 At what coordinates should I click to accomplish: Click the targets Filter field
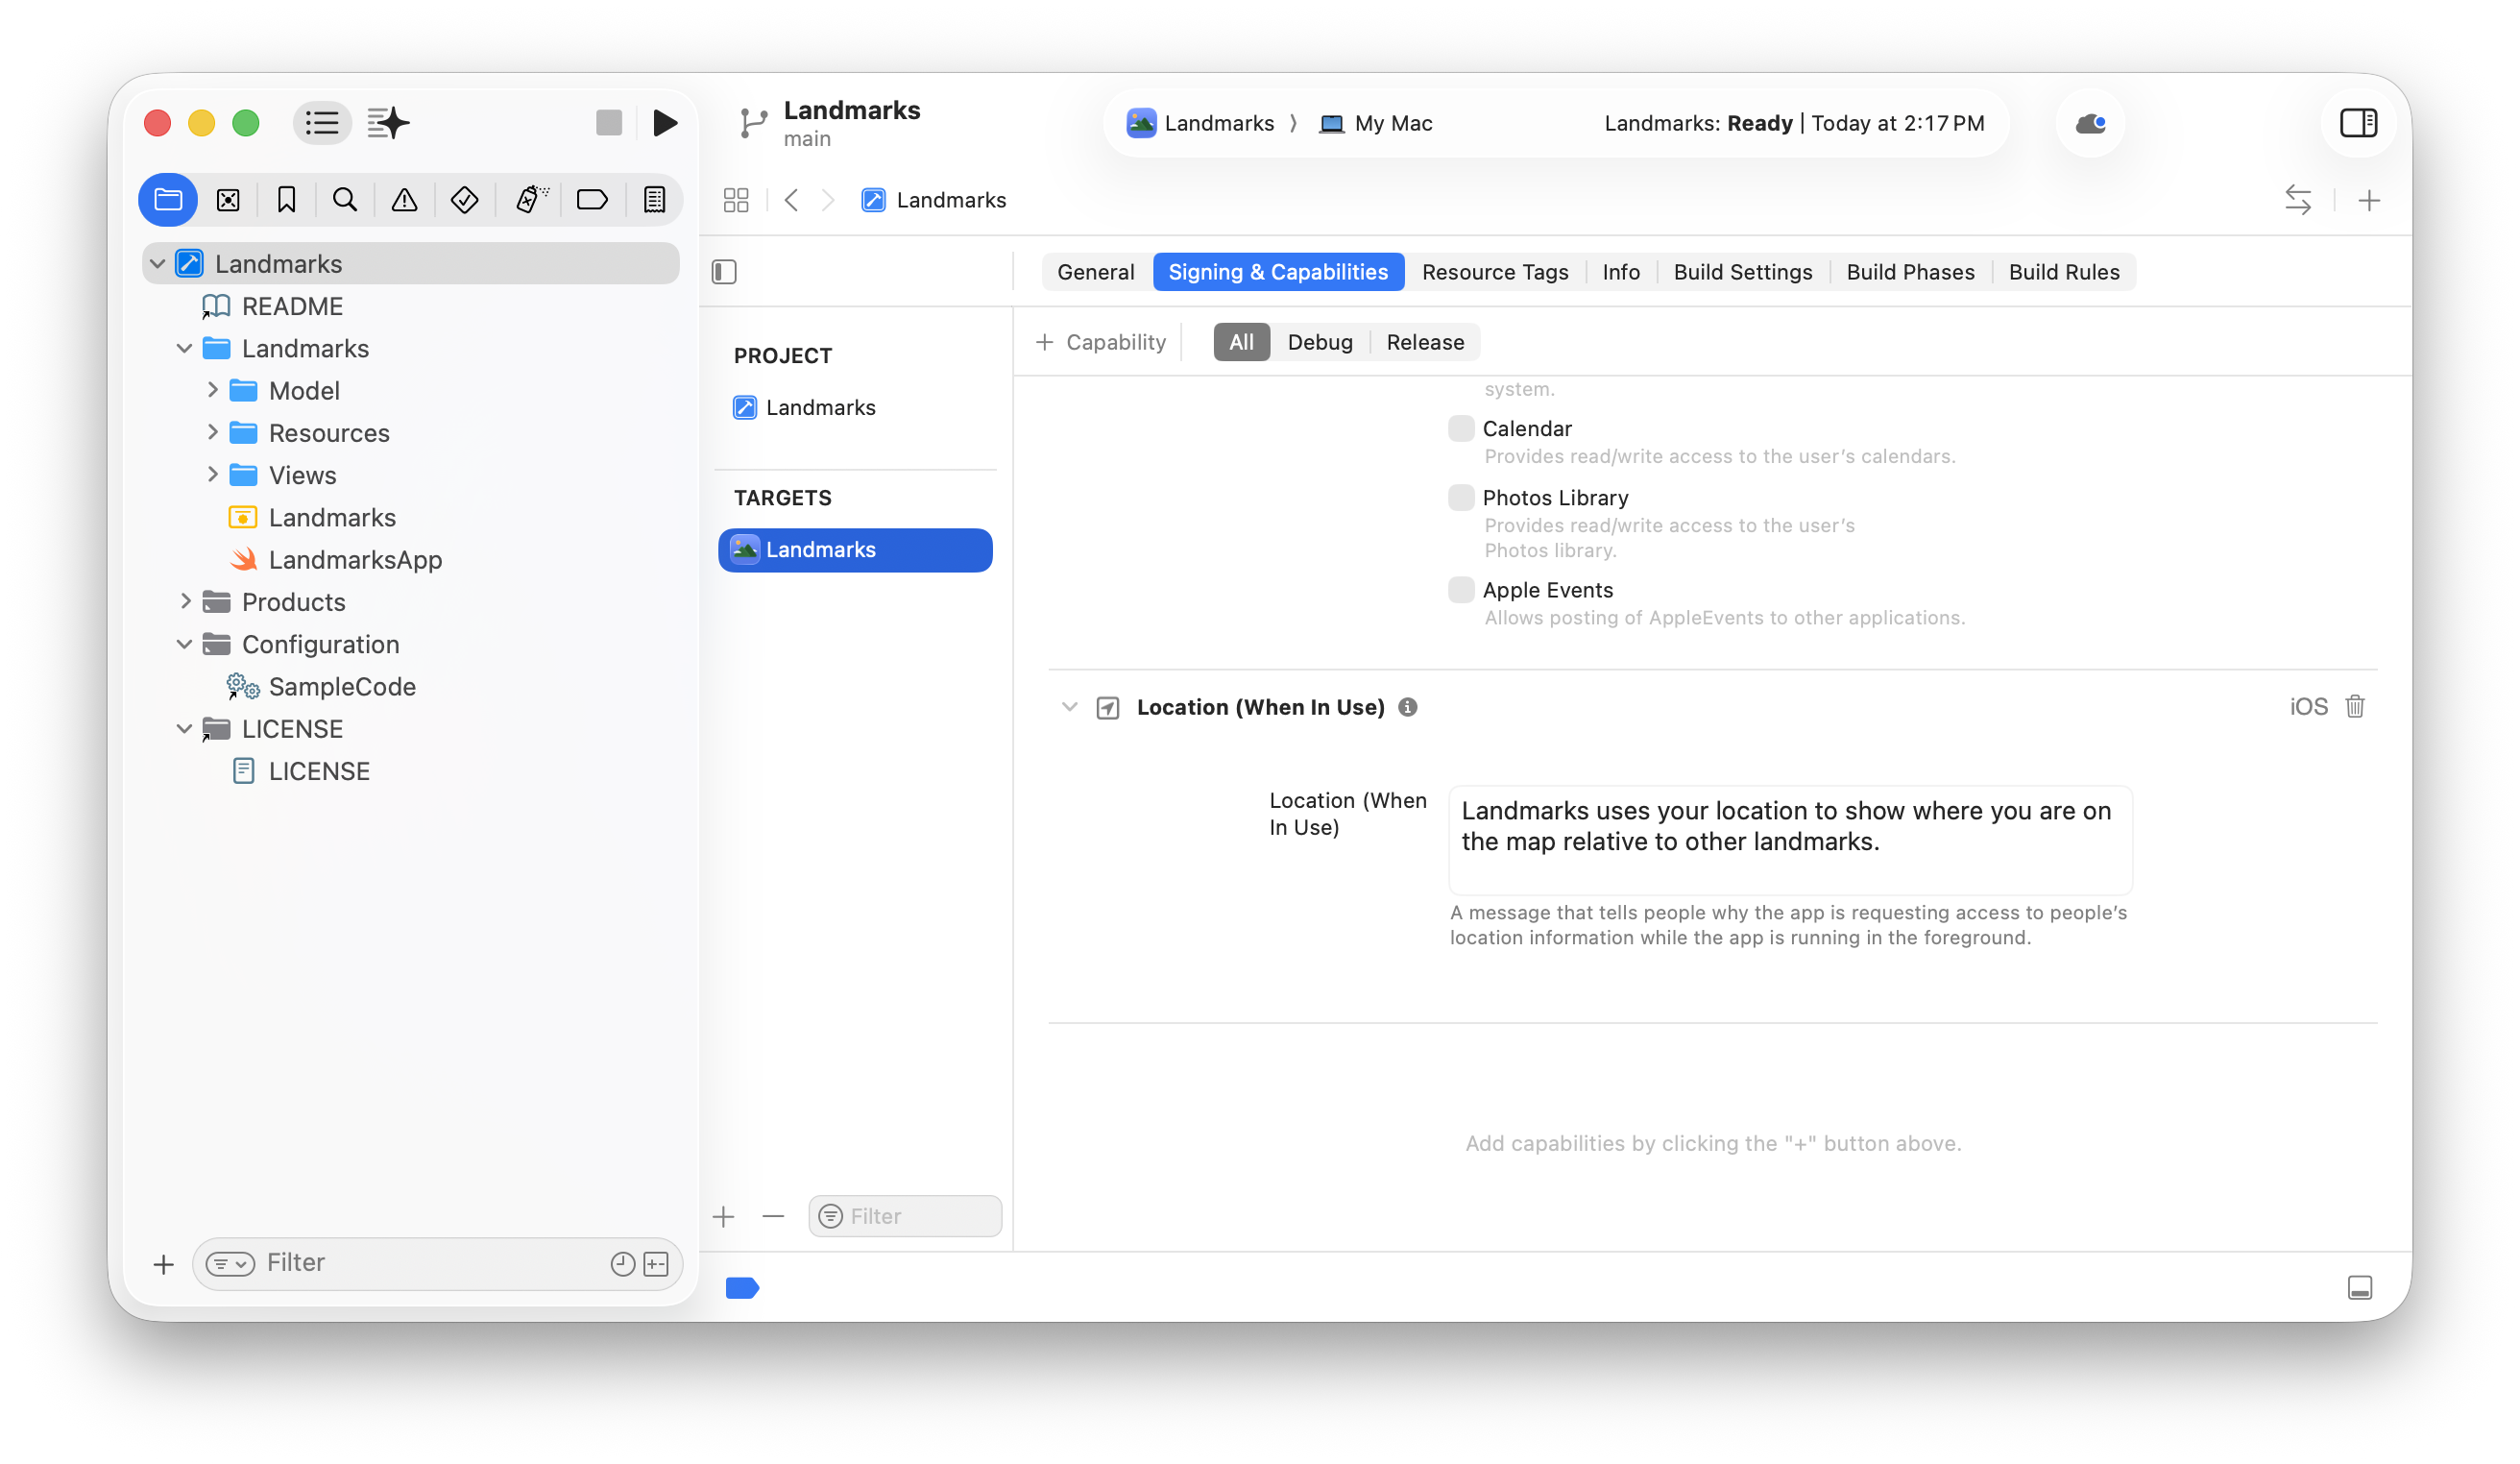point(905,1216)
